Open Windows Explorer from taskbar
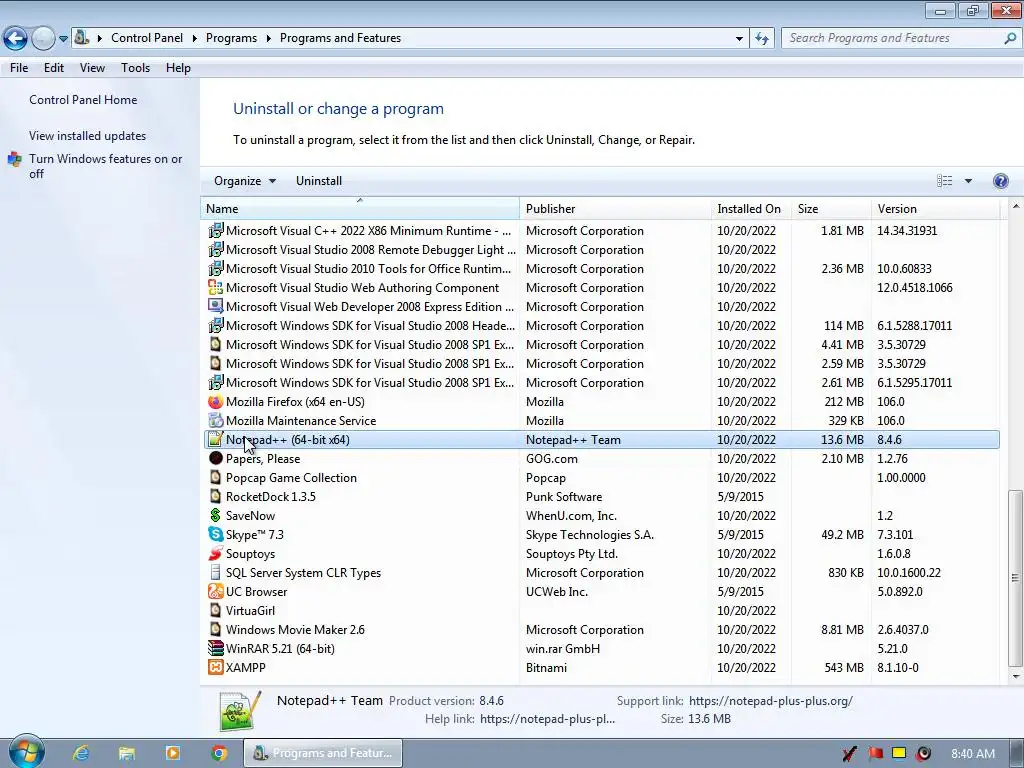1024x768 pixels. (127, 753)
